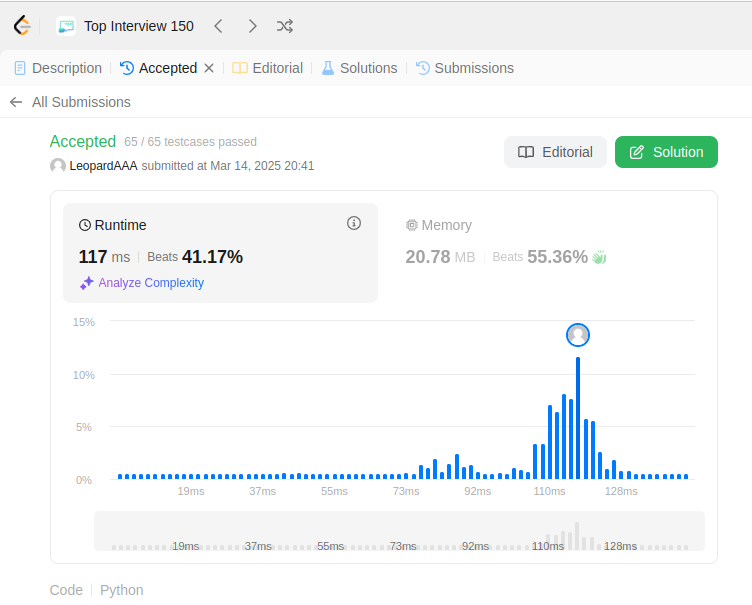
Task: Switch to the Description tab
Action: click(x=58, y=68)
